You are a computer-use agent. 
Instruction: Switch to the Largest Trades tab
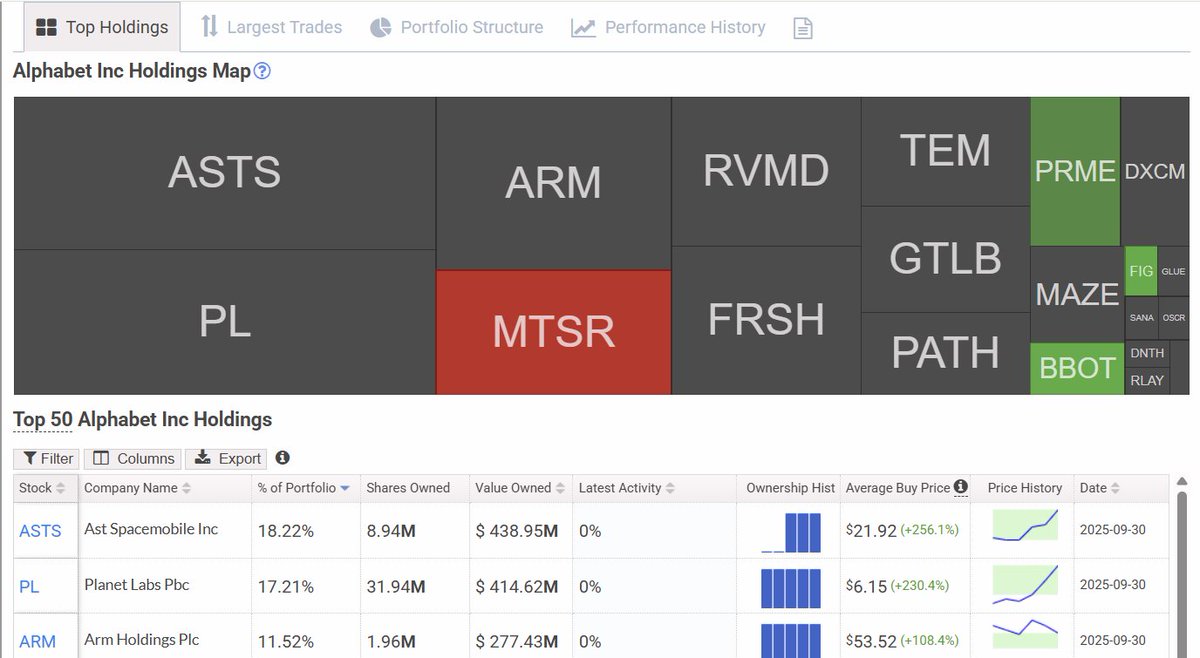tap(270, 27)
